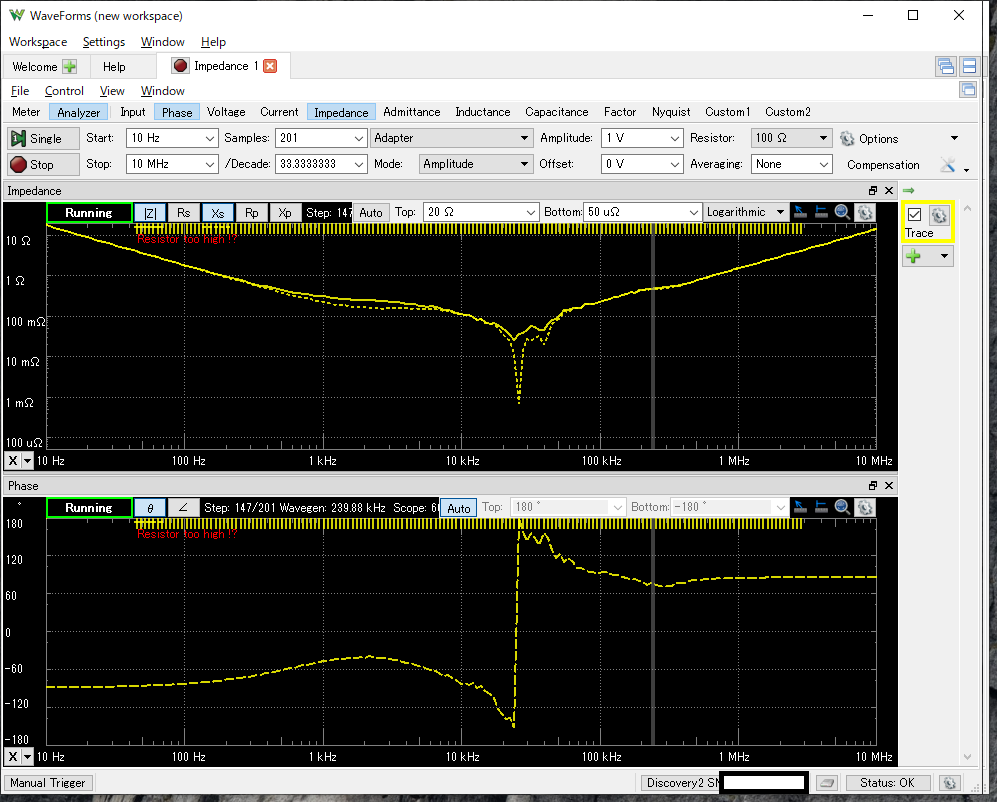Image resolution: width=997 pixels, height=802 pixels.
Task: Open the Adapter selection dropdown
Action: click(x=451, y=138)
